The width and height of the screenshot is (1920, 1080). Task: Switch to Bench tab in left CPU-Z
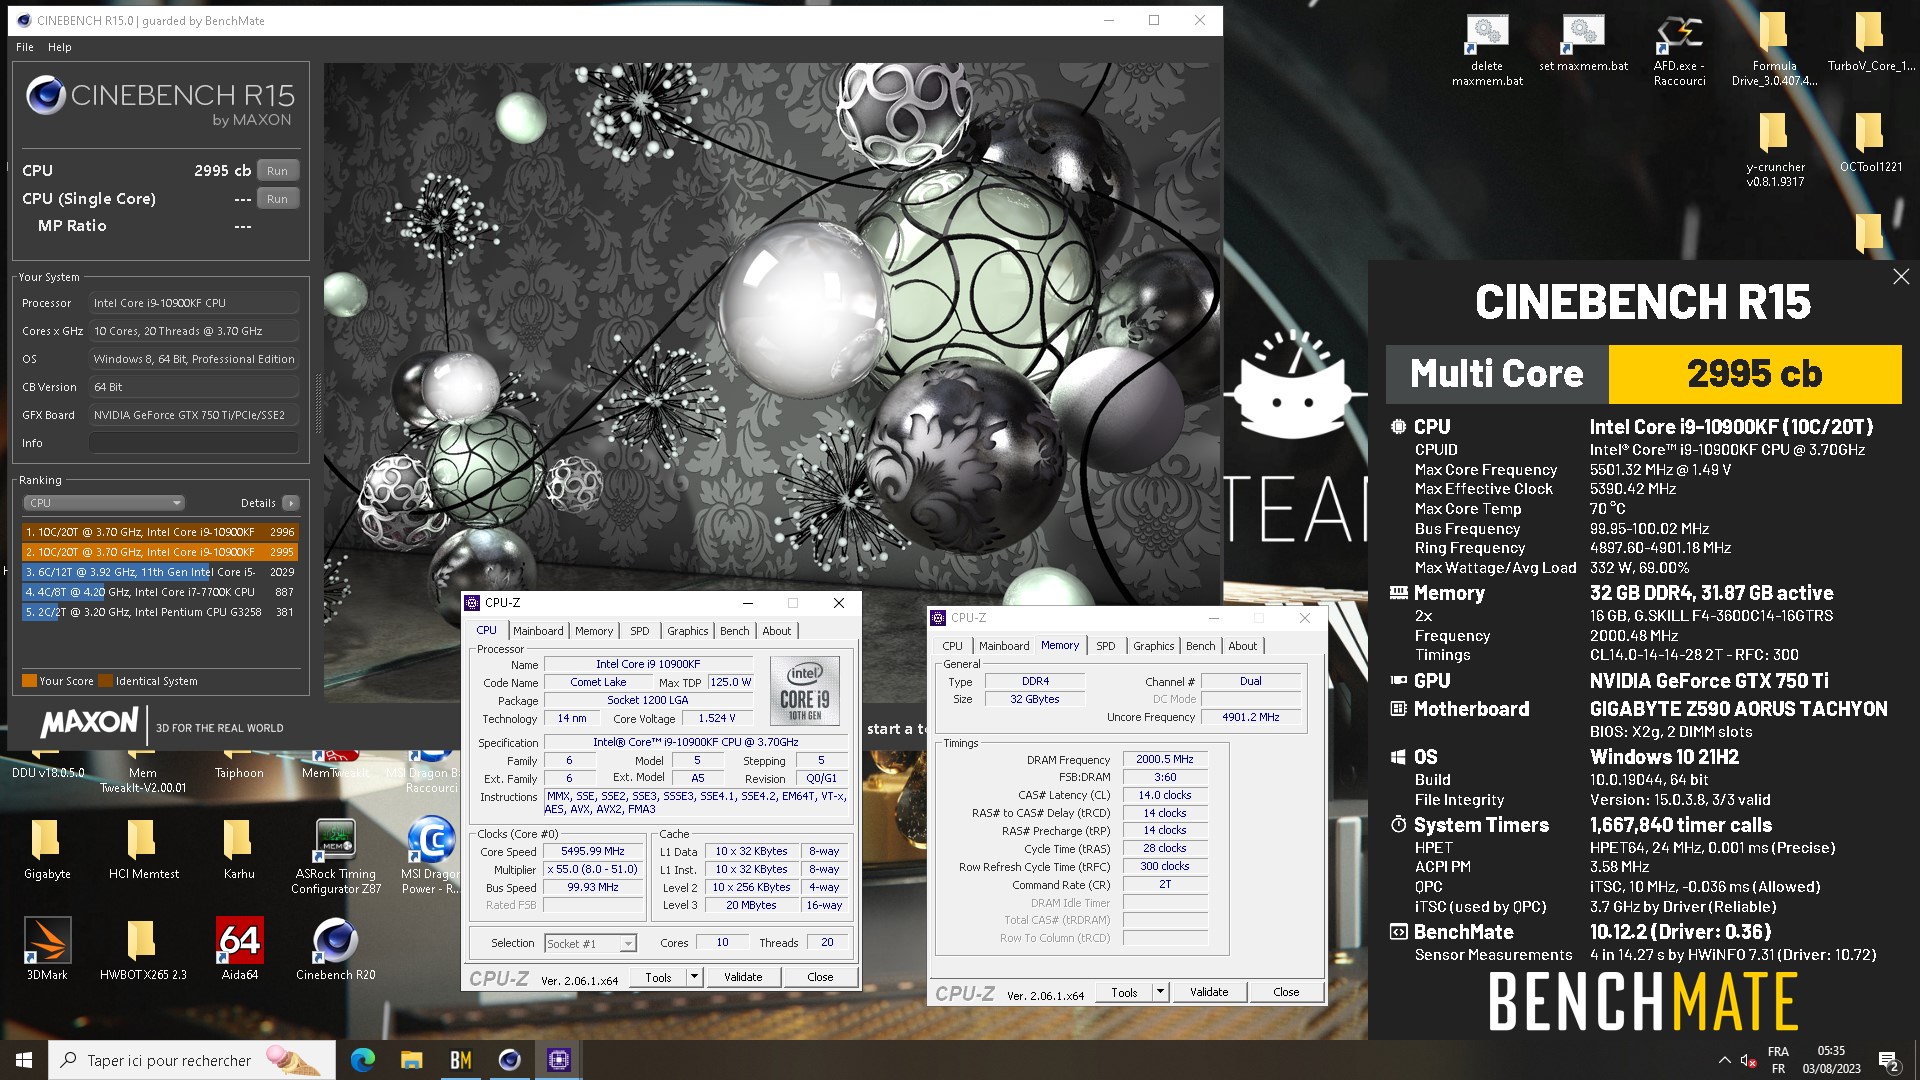pyautogui.click(x=735, y=631)
